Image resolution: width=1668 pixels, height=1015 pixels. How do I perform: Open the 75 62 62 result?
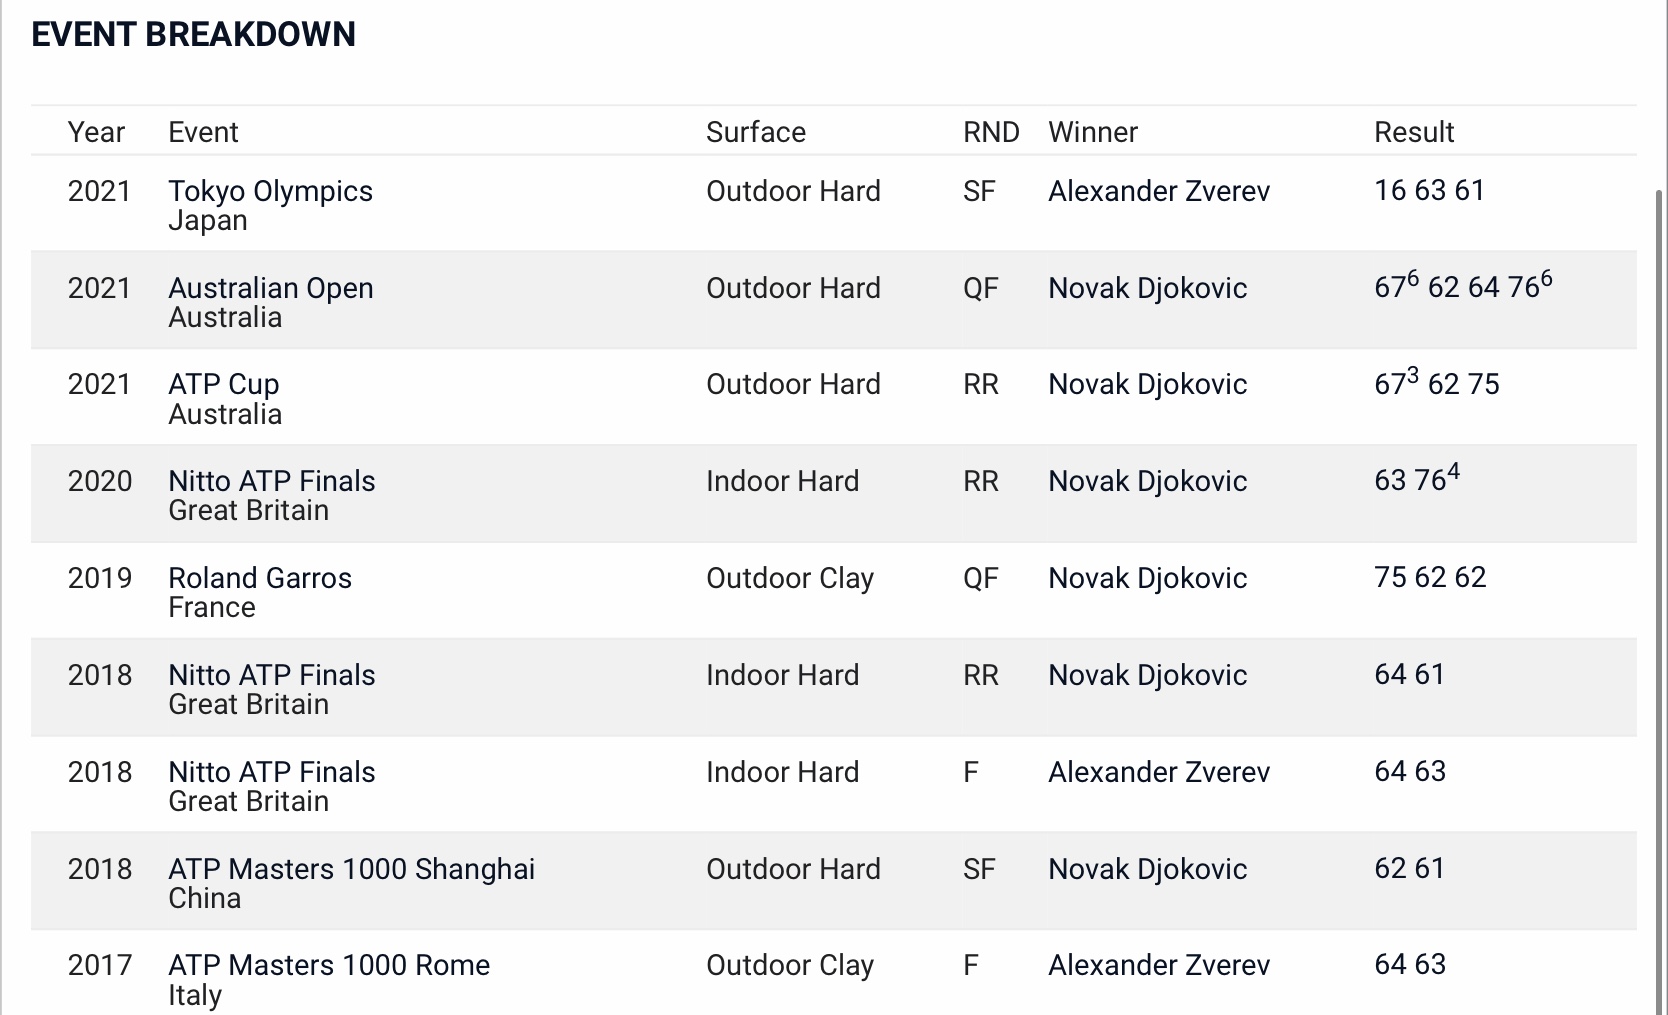click(x=1430, y=577)
